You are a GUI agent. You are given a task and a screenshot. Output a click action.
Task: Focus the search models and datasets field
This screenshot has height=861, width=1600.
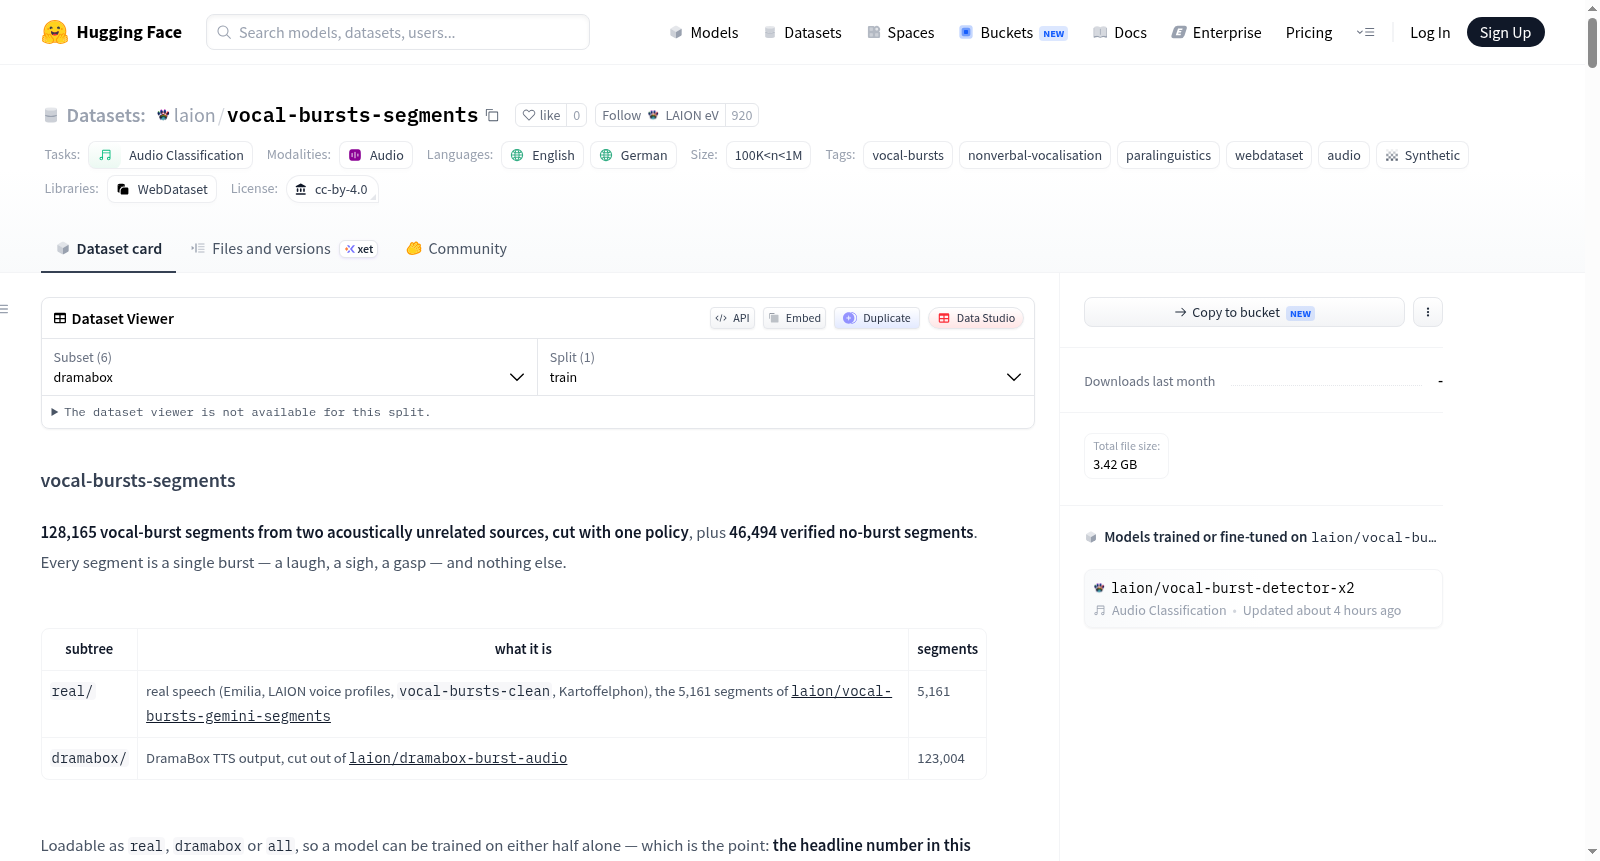click(398, 32)
